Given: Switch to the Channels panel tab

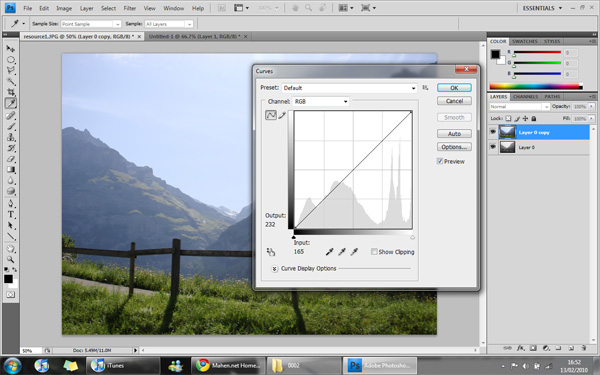Looking at the screenshot, I should pos(525,97).
